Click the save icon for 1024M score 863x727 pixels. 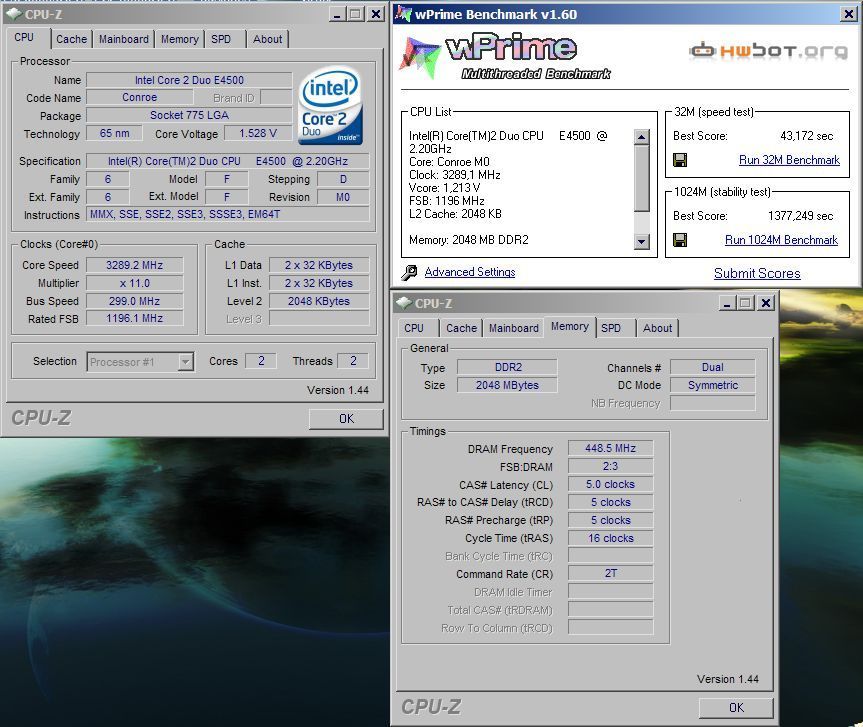(x=680, y=240)
